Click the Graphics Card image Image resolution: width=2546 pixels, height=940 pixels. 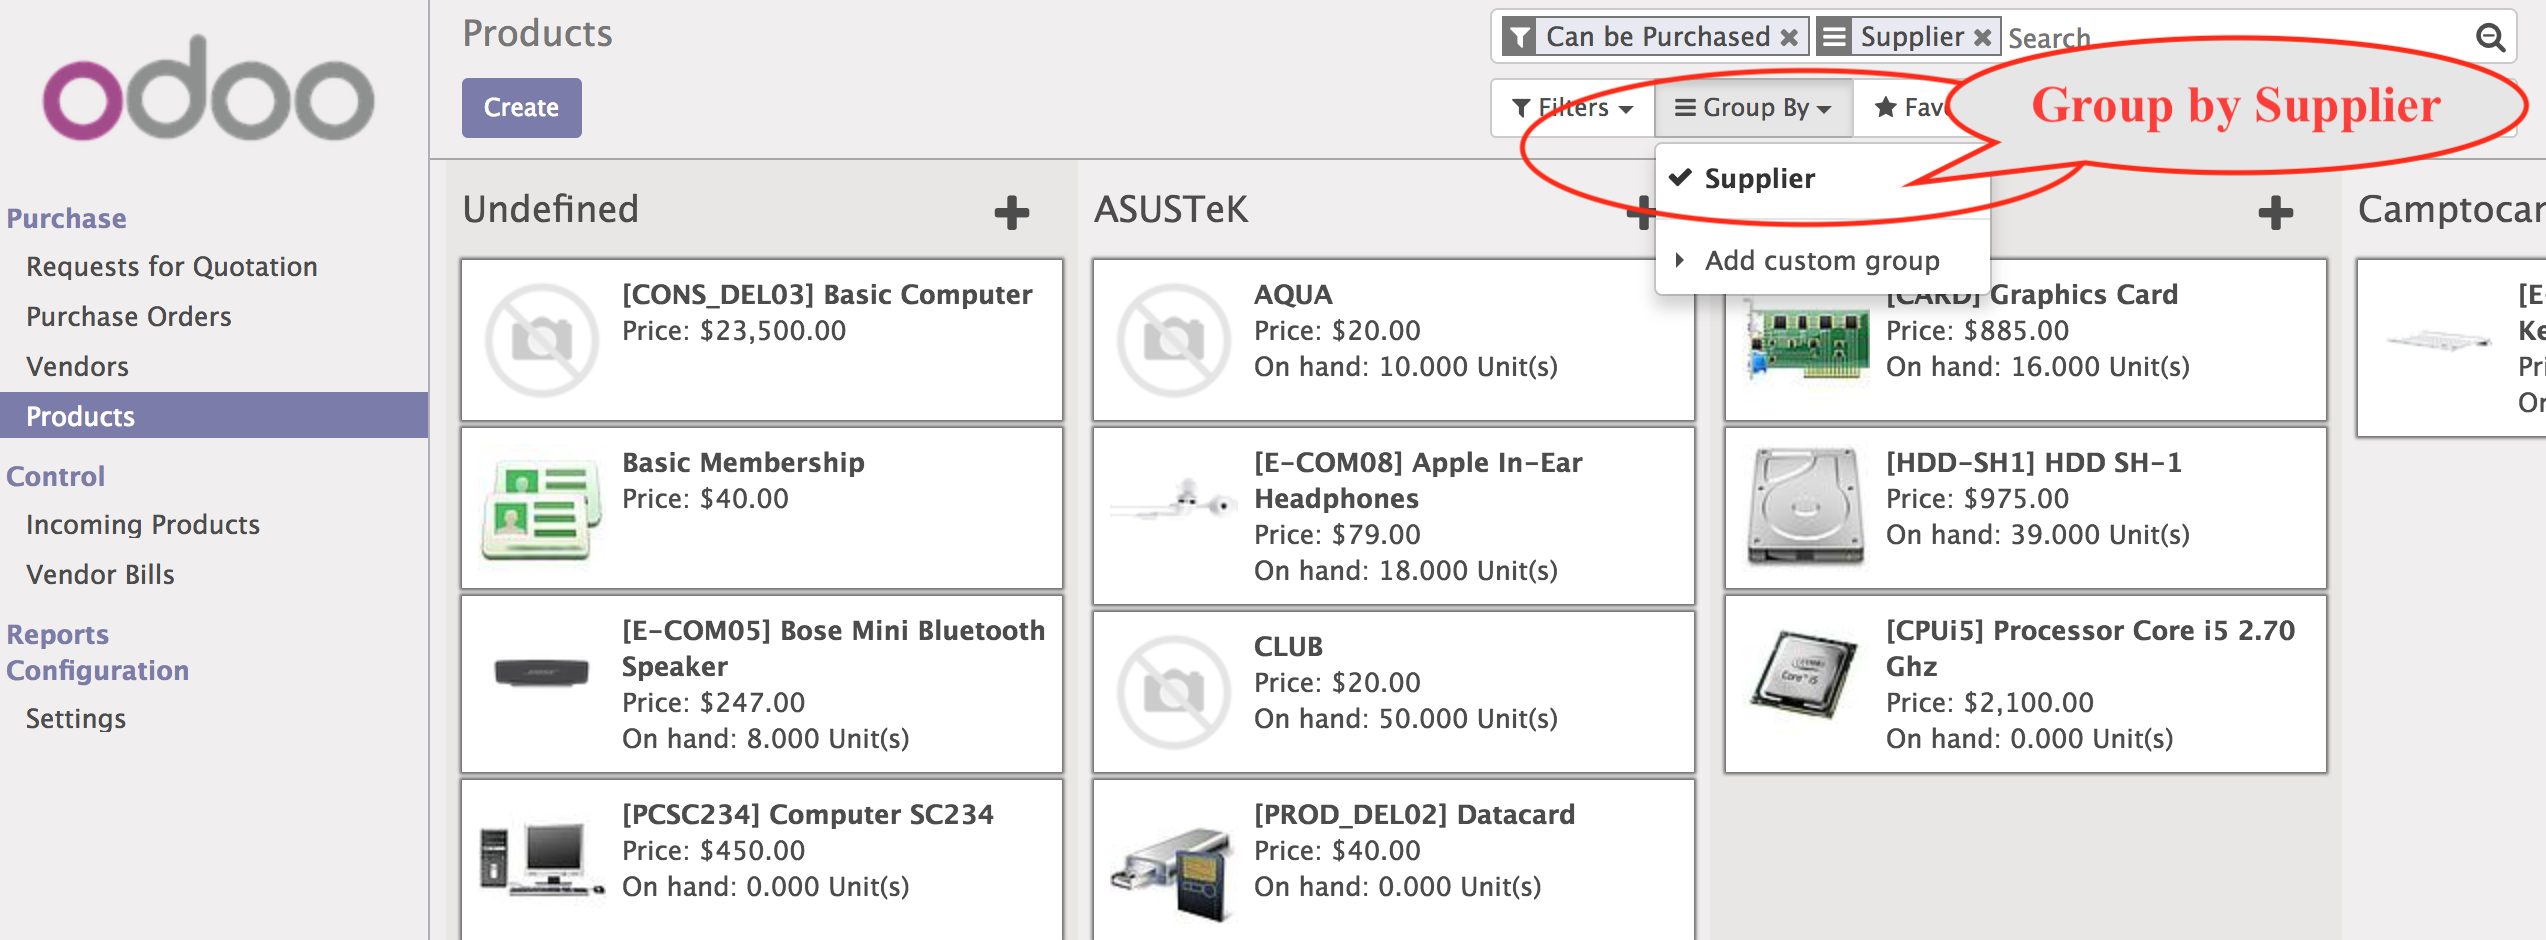1806,340
